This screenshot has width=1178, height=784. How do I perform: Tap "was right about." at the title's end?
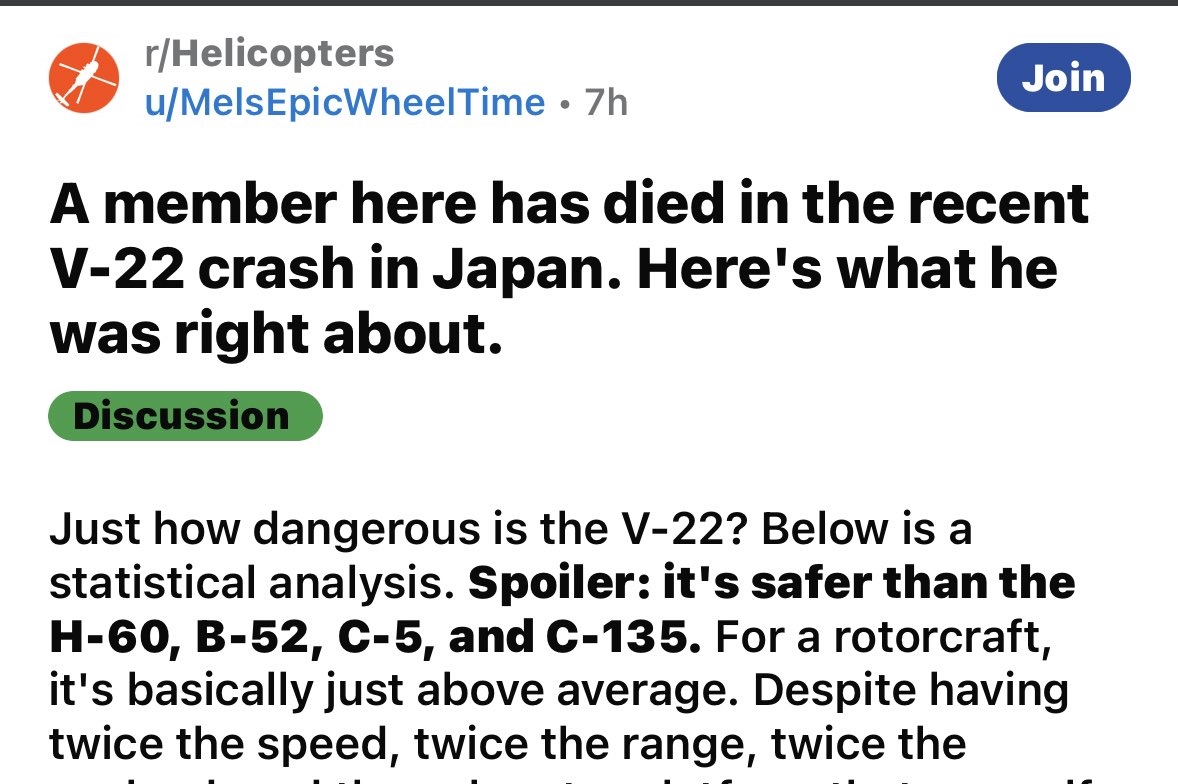pos(276,336)
